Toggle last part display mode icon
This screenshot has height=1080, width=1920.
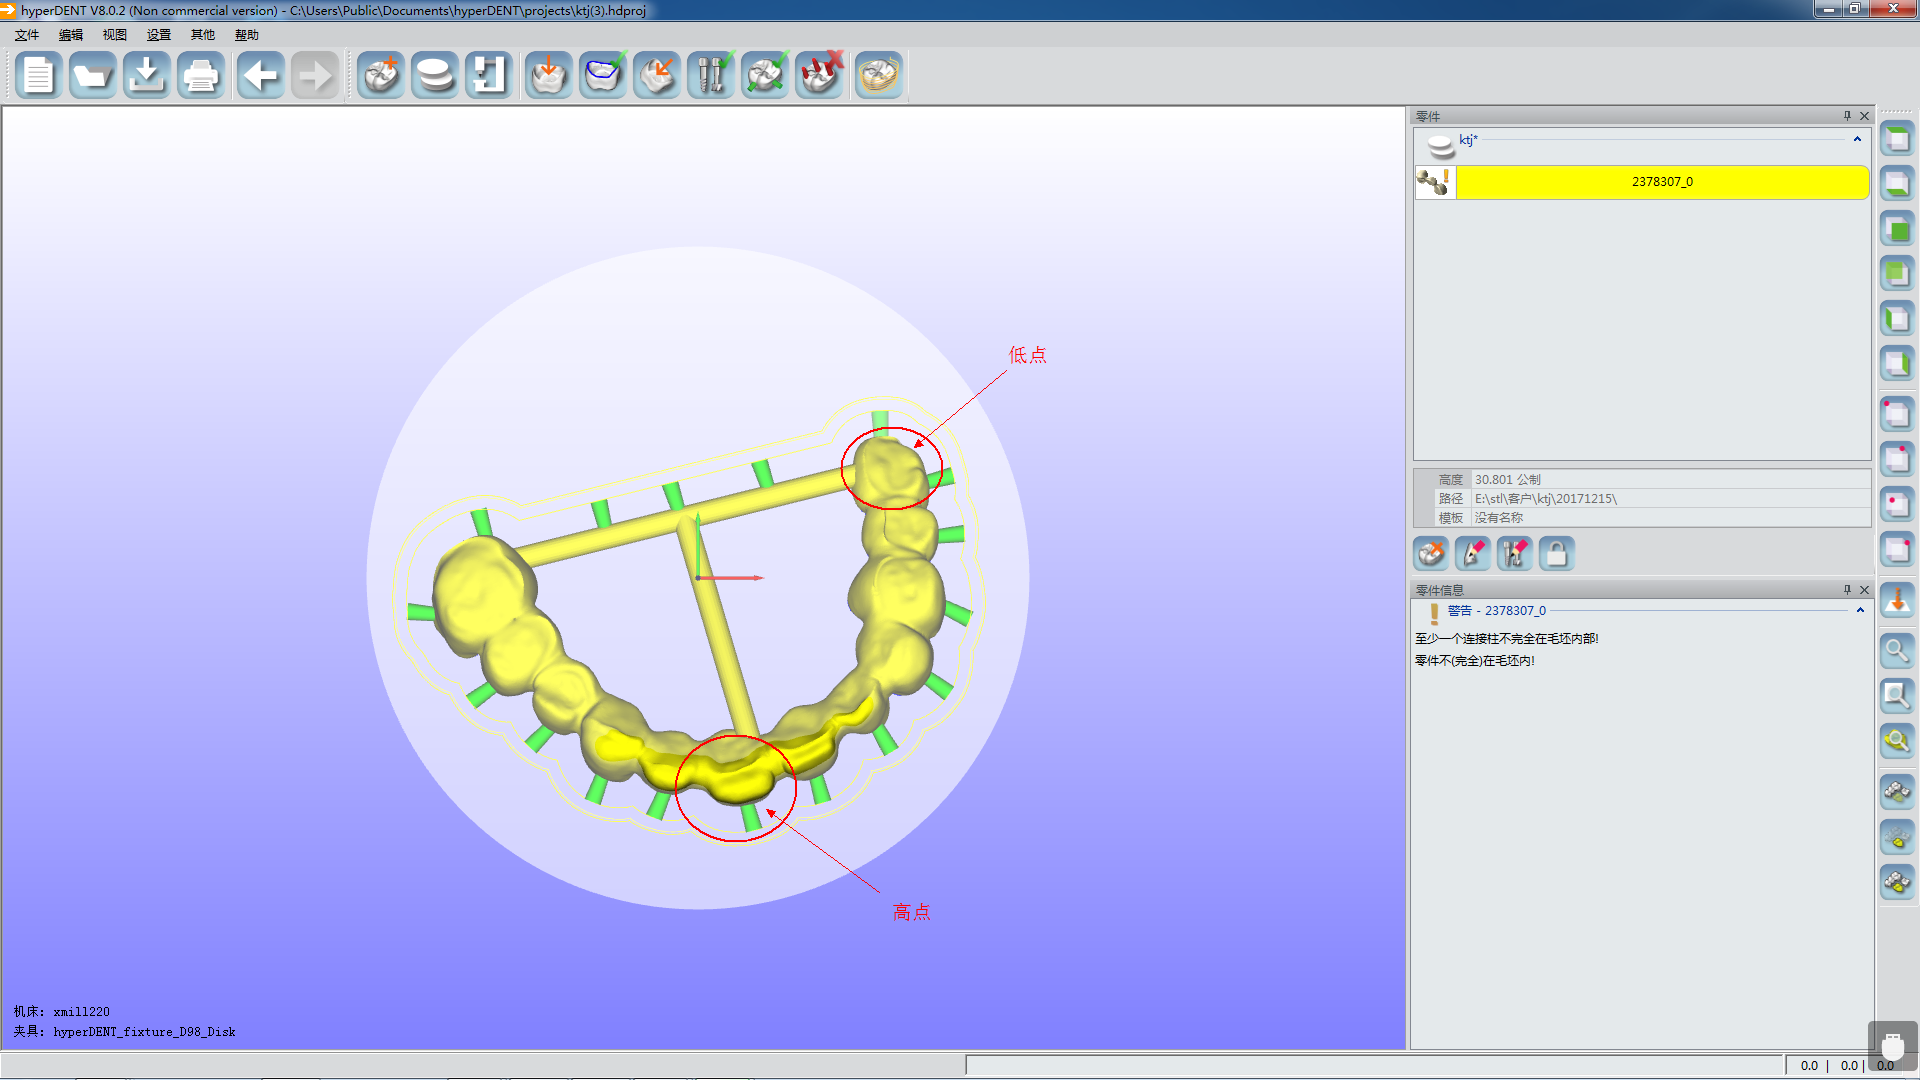pos(1897,883)
